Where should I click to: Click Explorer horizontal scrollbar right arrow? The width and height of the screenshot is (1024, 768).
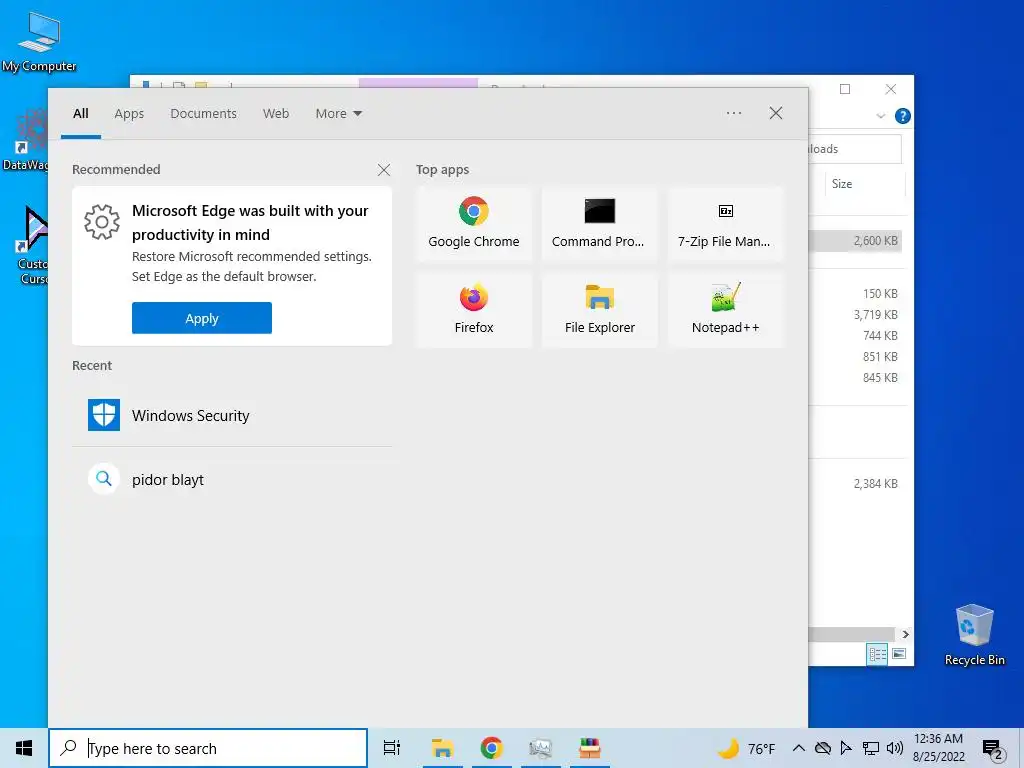905,634
